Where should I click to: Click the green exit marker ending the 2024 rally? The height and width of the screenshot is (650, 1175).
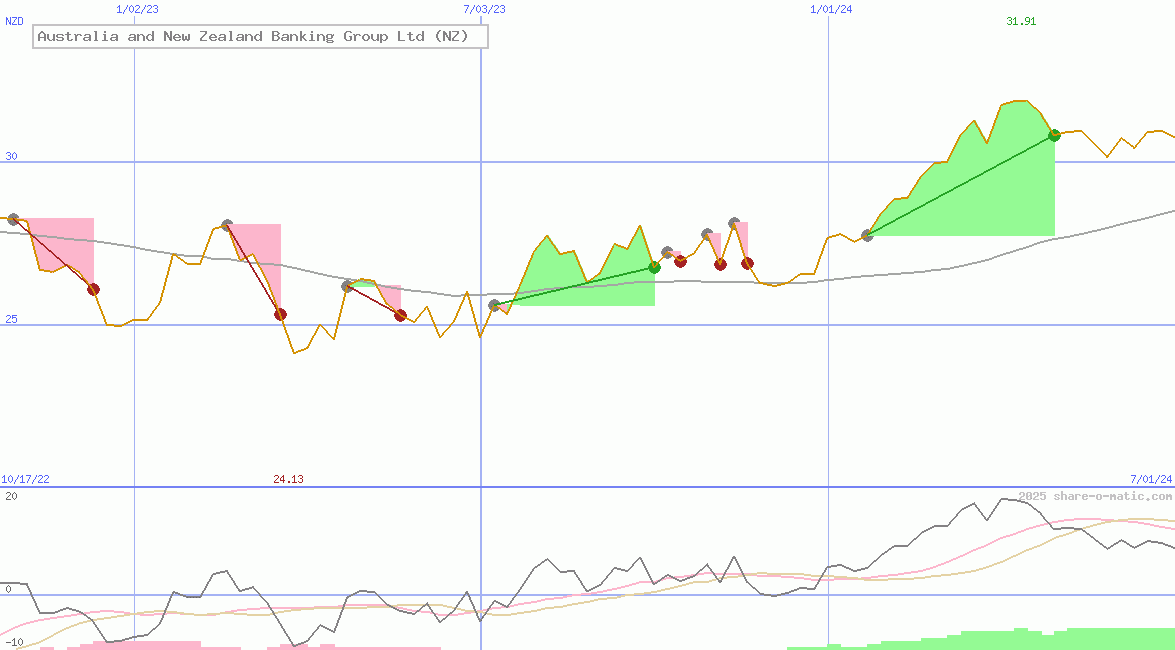pyautogui.click(x=1054, y=135)
